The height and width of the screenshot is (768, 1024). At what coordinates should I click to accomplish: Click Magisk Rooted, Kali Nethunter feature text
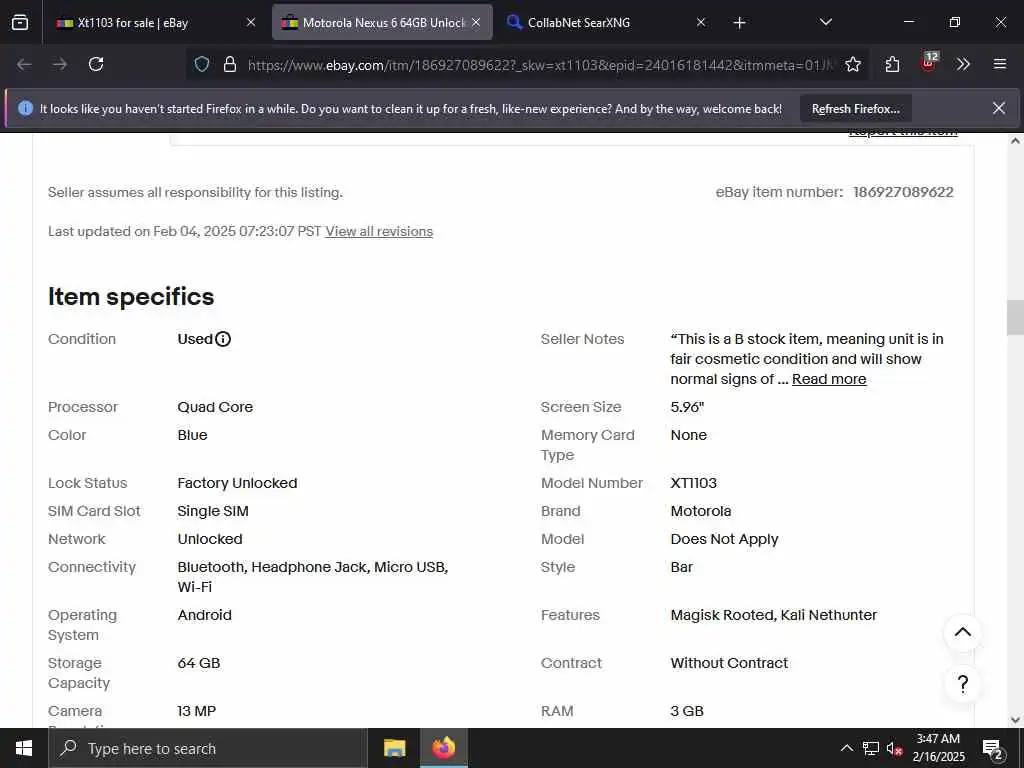[x=773, y=615]
